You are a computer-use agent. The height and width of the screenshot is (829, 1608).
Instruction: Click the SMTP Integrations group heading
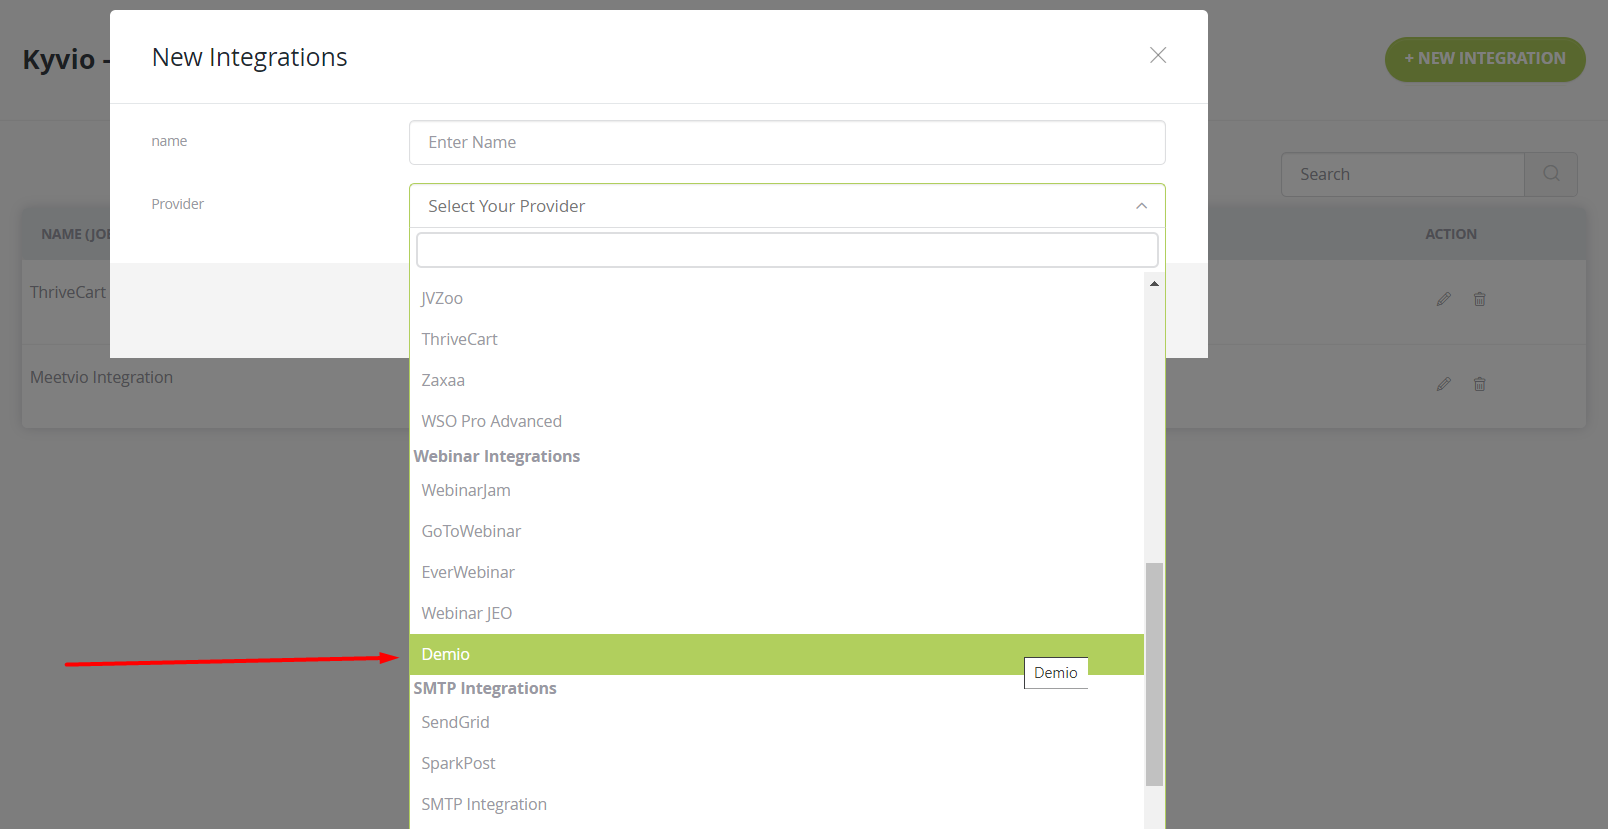coord(485,688)
